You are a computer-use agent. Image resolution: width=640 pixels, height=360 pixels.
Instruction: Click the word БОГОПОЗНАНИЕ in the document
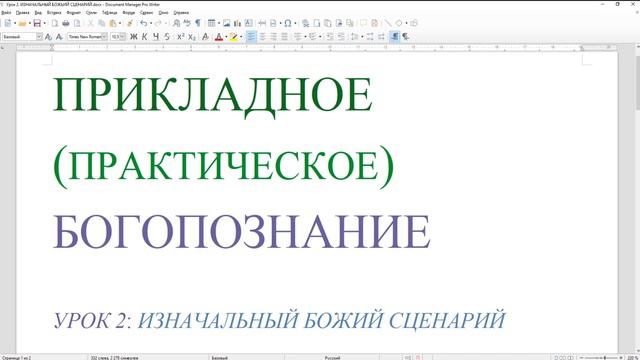(242, 232)
